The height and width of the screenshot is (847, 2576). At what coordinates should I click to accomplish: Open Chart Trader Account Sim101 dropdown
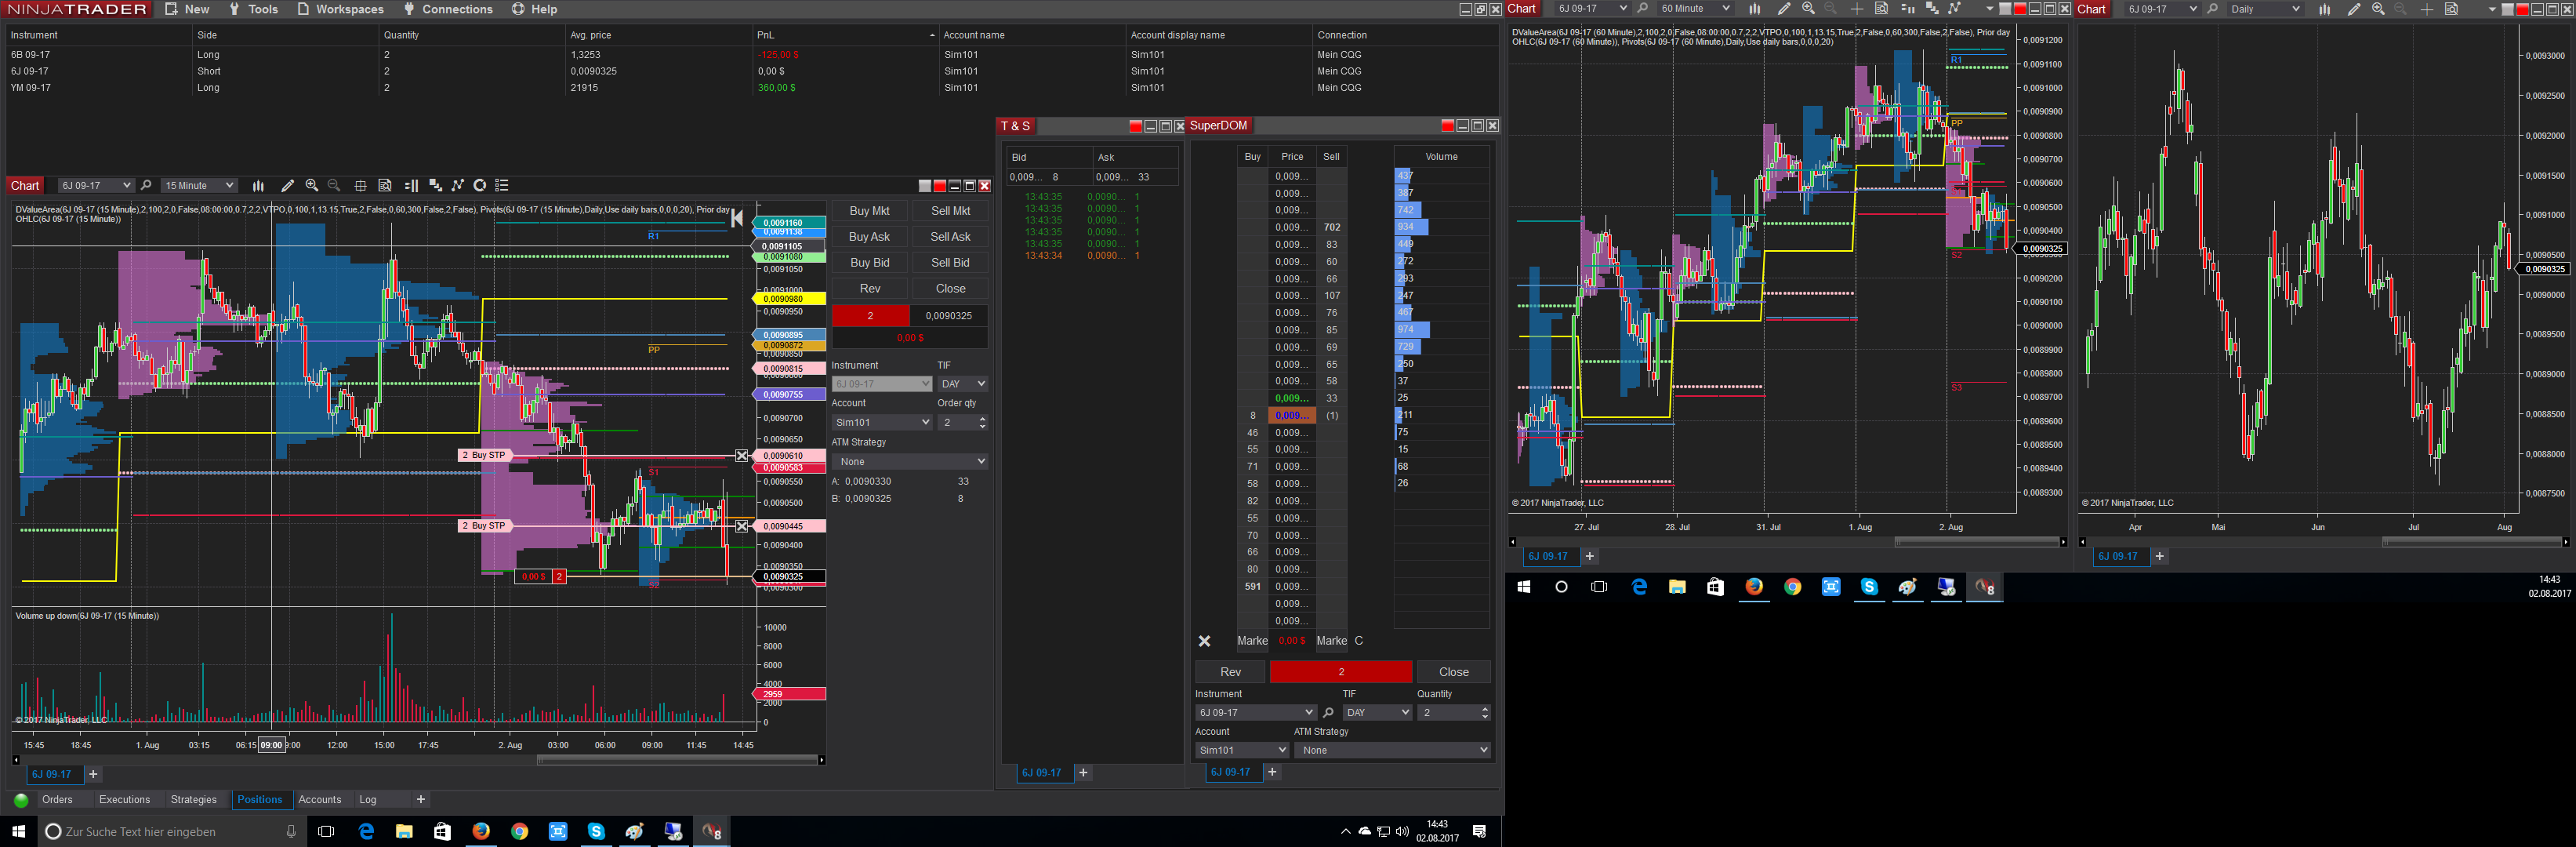click(881, 423)
